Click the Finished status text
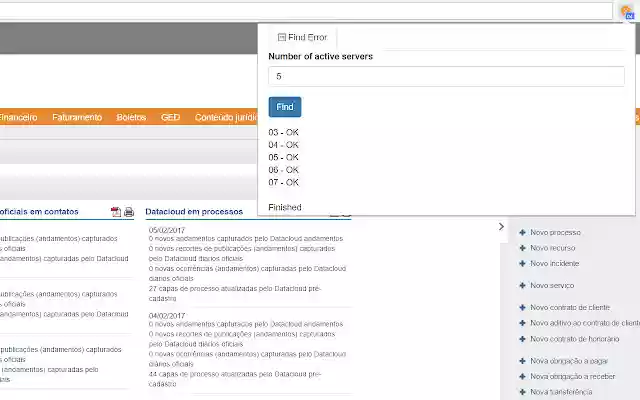 point(285,207)
